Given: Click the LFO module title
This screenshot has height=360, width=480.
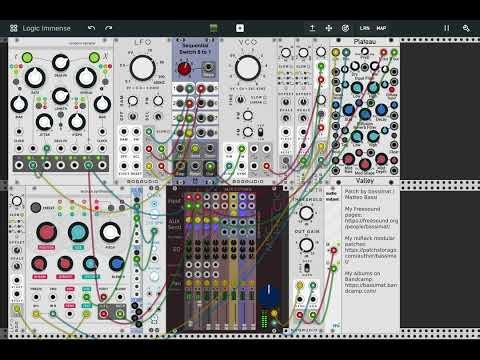Looking at the screenshot, I should (143, 42).
